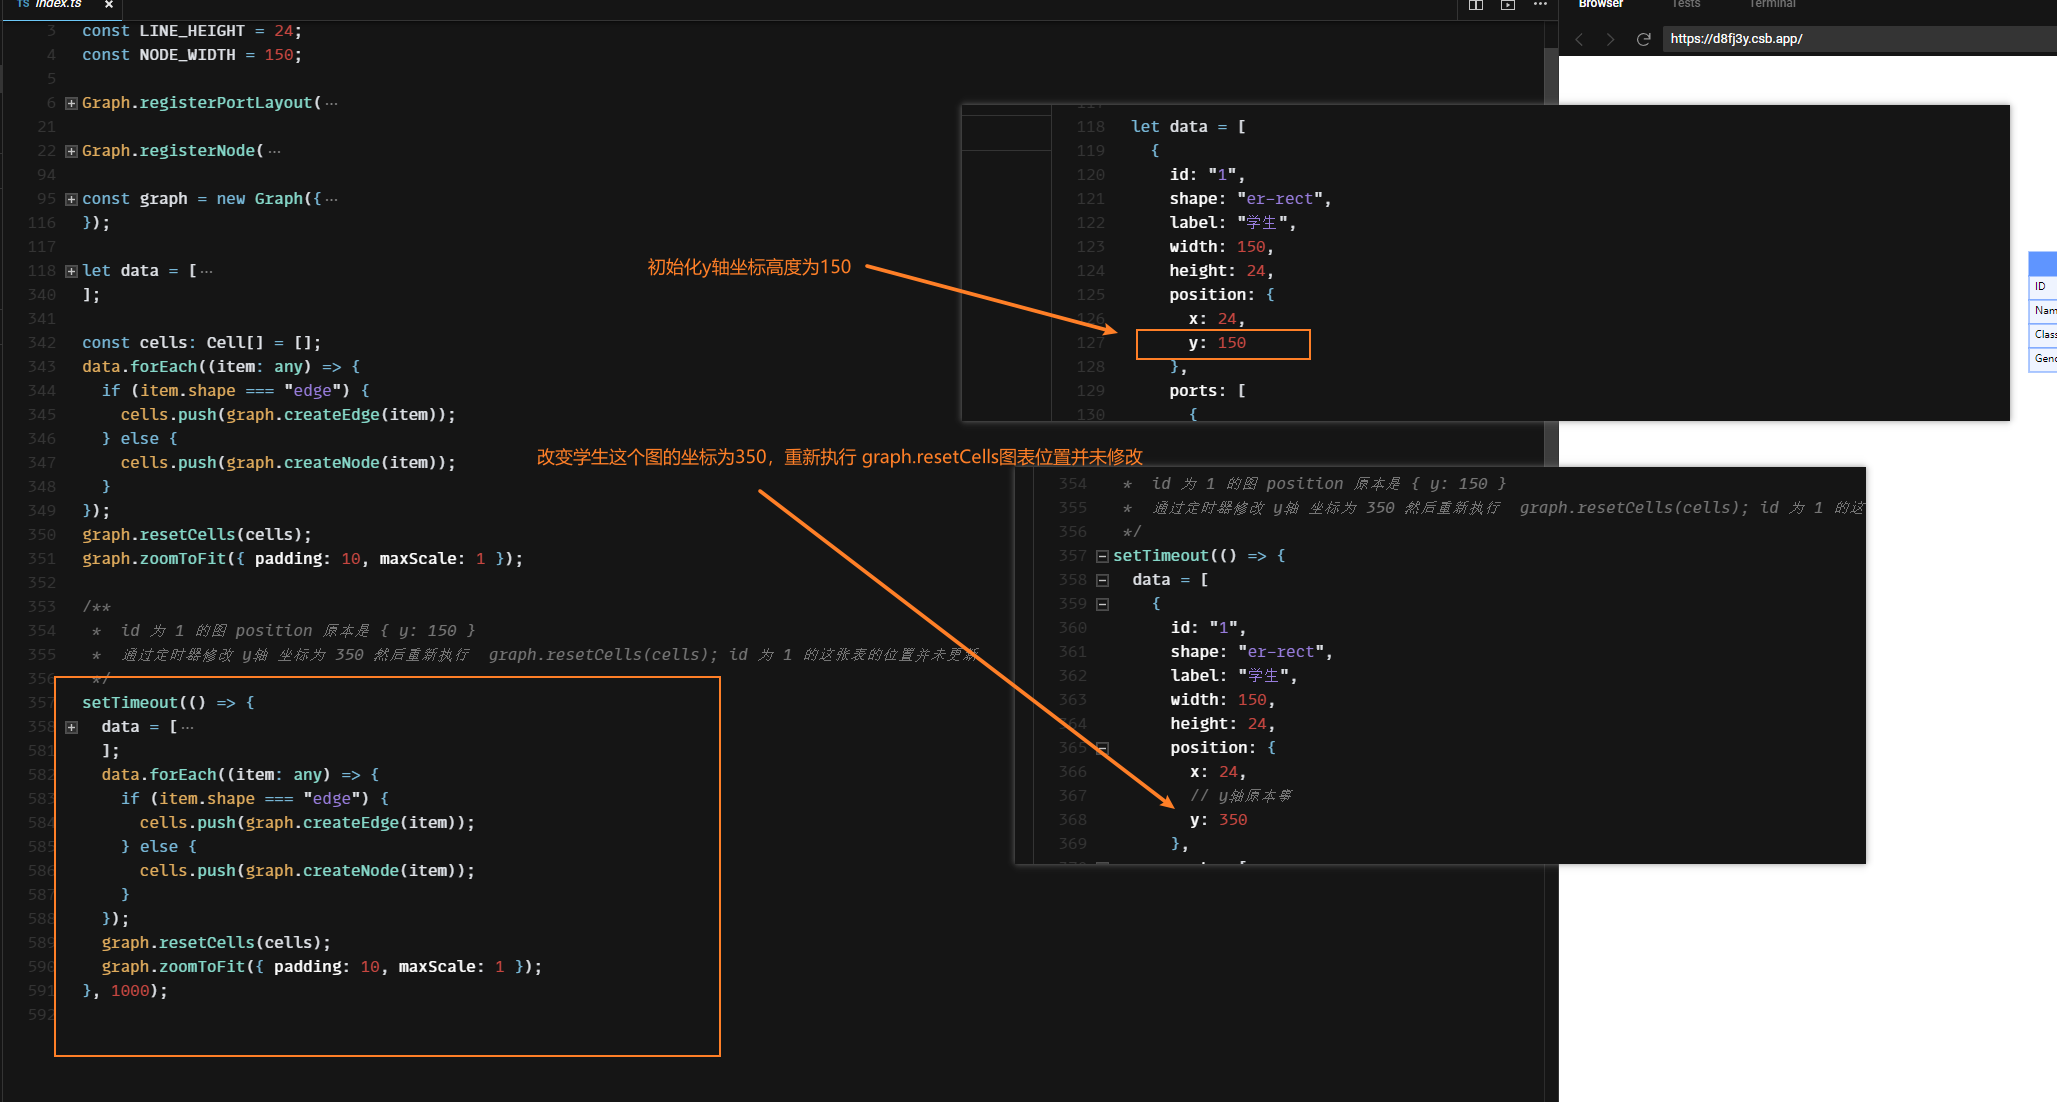The width and height of the screenshot is (2057, 1102).
Task: Click the ID row in the student table
Action: (x=2043, y=286)
